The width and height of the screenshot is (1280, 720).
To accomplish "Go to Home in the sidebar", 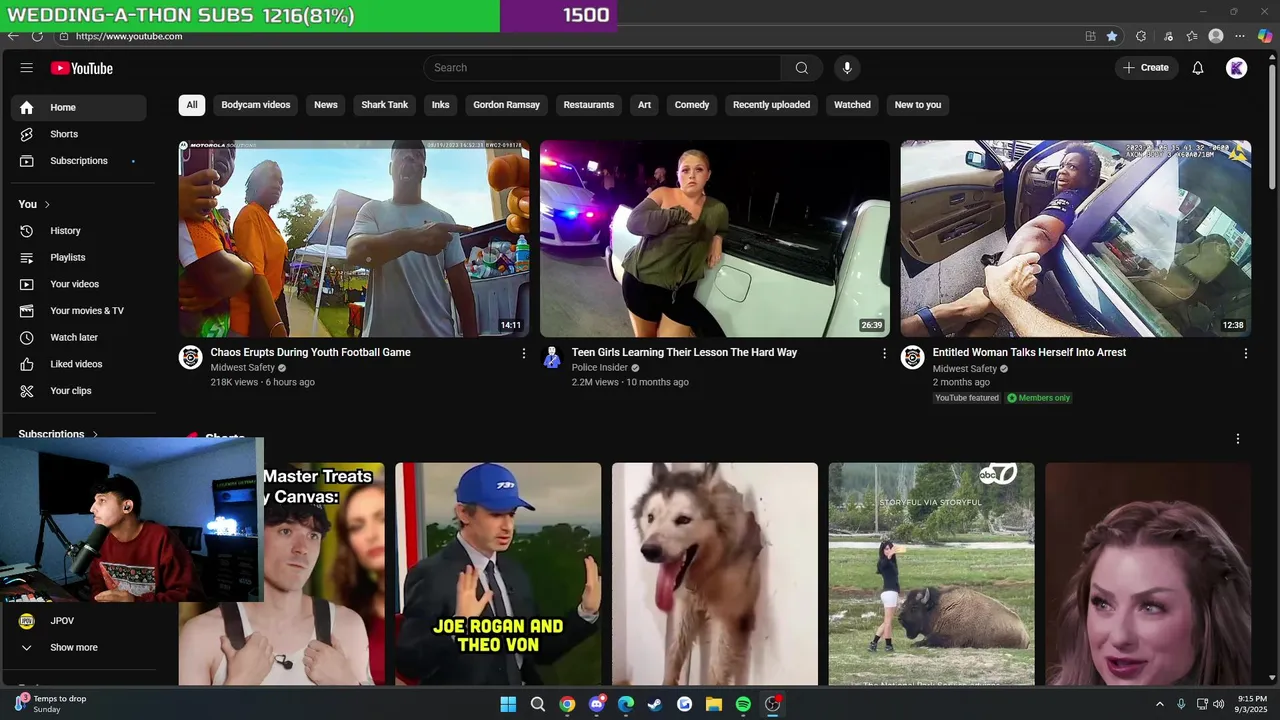I will click(79, 107).
